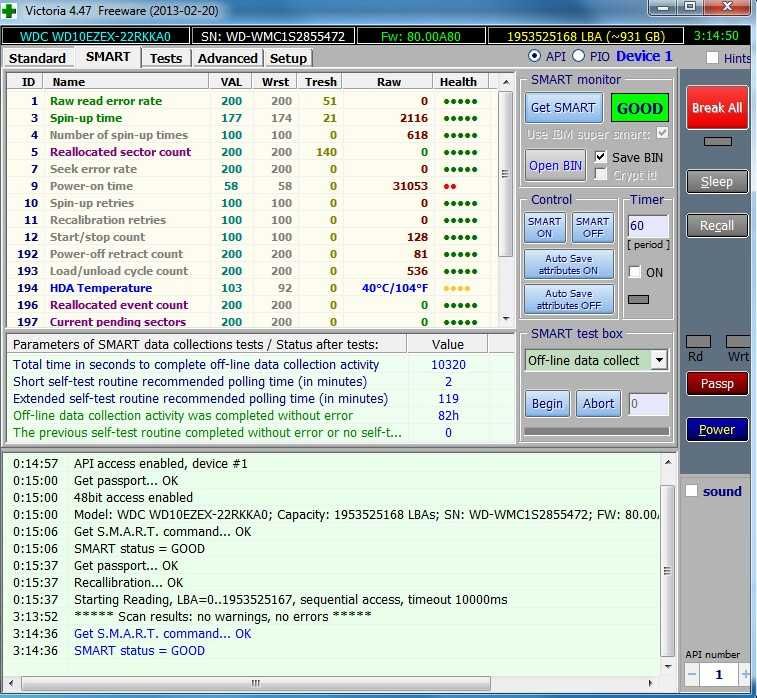Click the blue Power button
Viewport: 757px width, 698px height.
click(717, 429)
